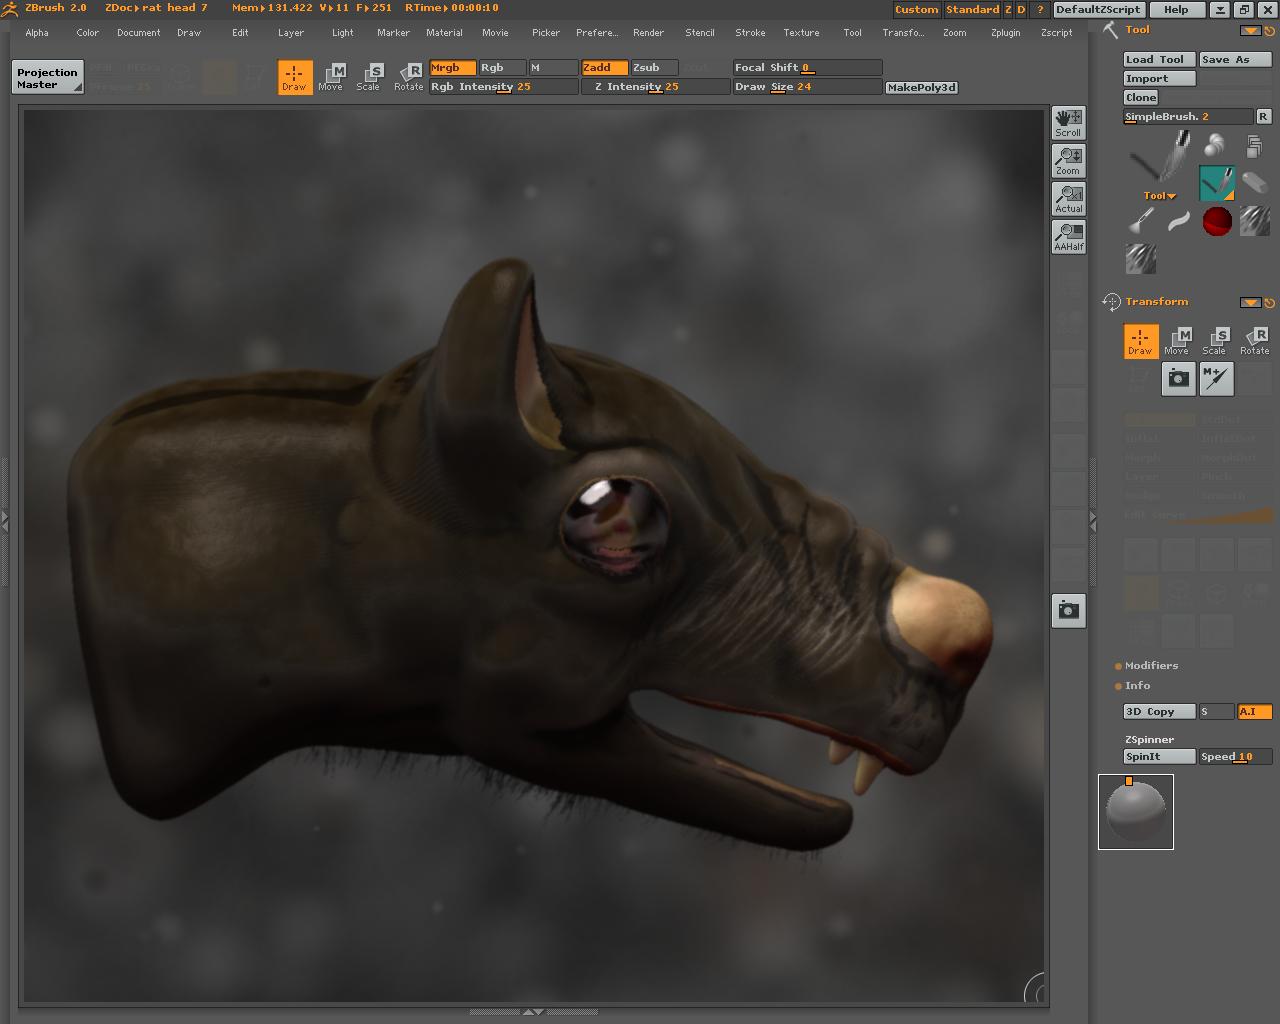Expand the Modifiers section

click(1146, 666)
